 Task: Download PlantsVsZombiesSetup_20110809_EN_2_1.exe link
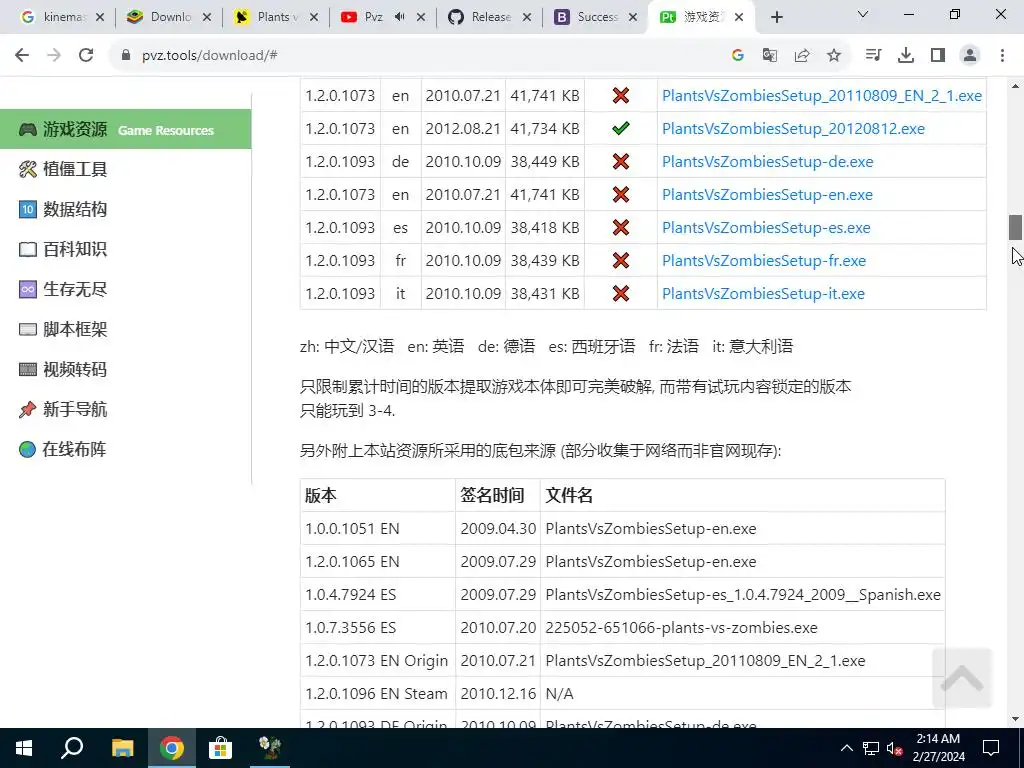[822, 95]
